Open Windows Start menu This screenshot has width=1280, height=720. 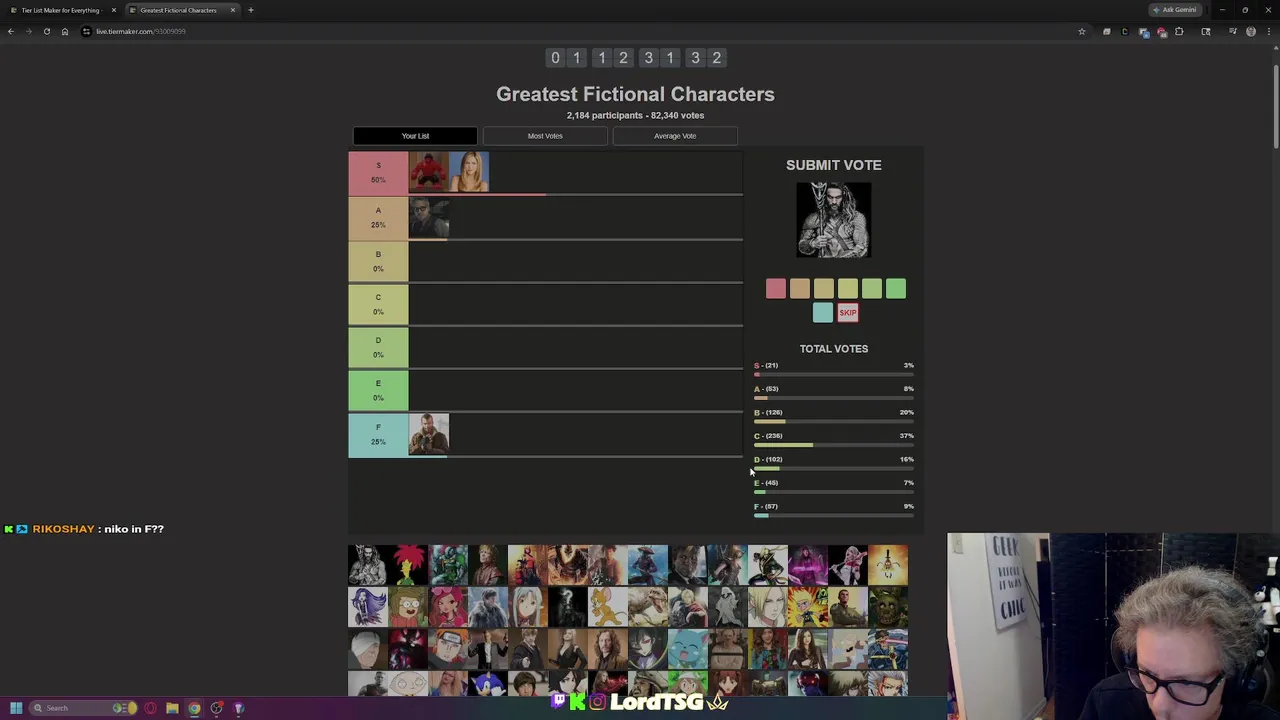pos(16,708)
